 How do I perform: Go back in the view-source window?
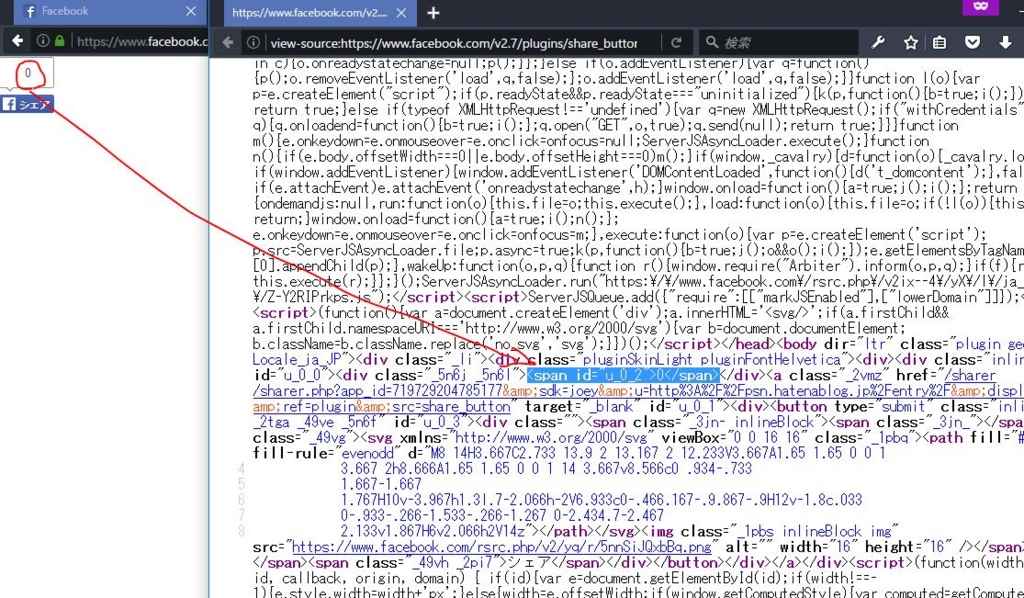(227, 42)
